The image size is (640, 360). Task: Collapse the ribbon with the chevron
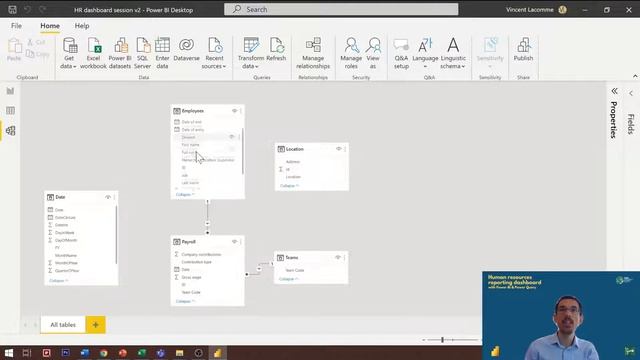635,76
